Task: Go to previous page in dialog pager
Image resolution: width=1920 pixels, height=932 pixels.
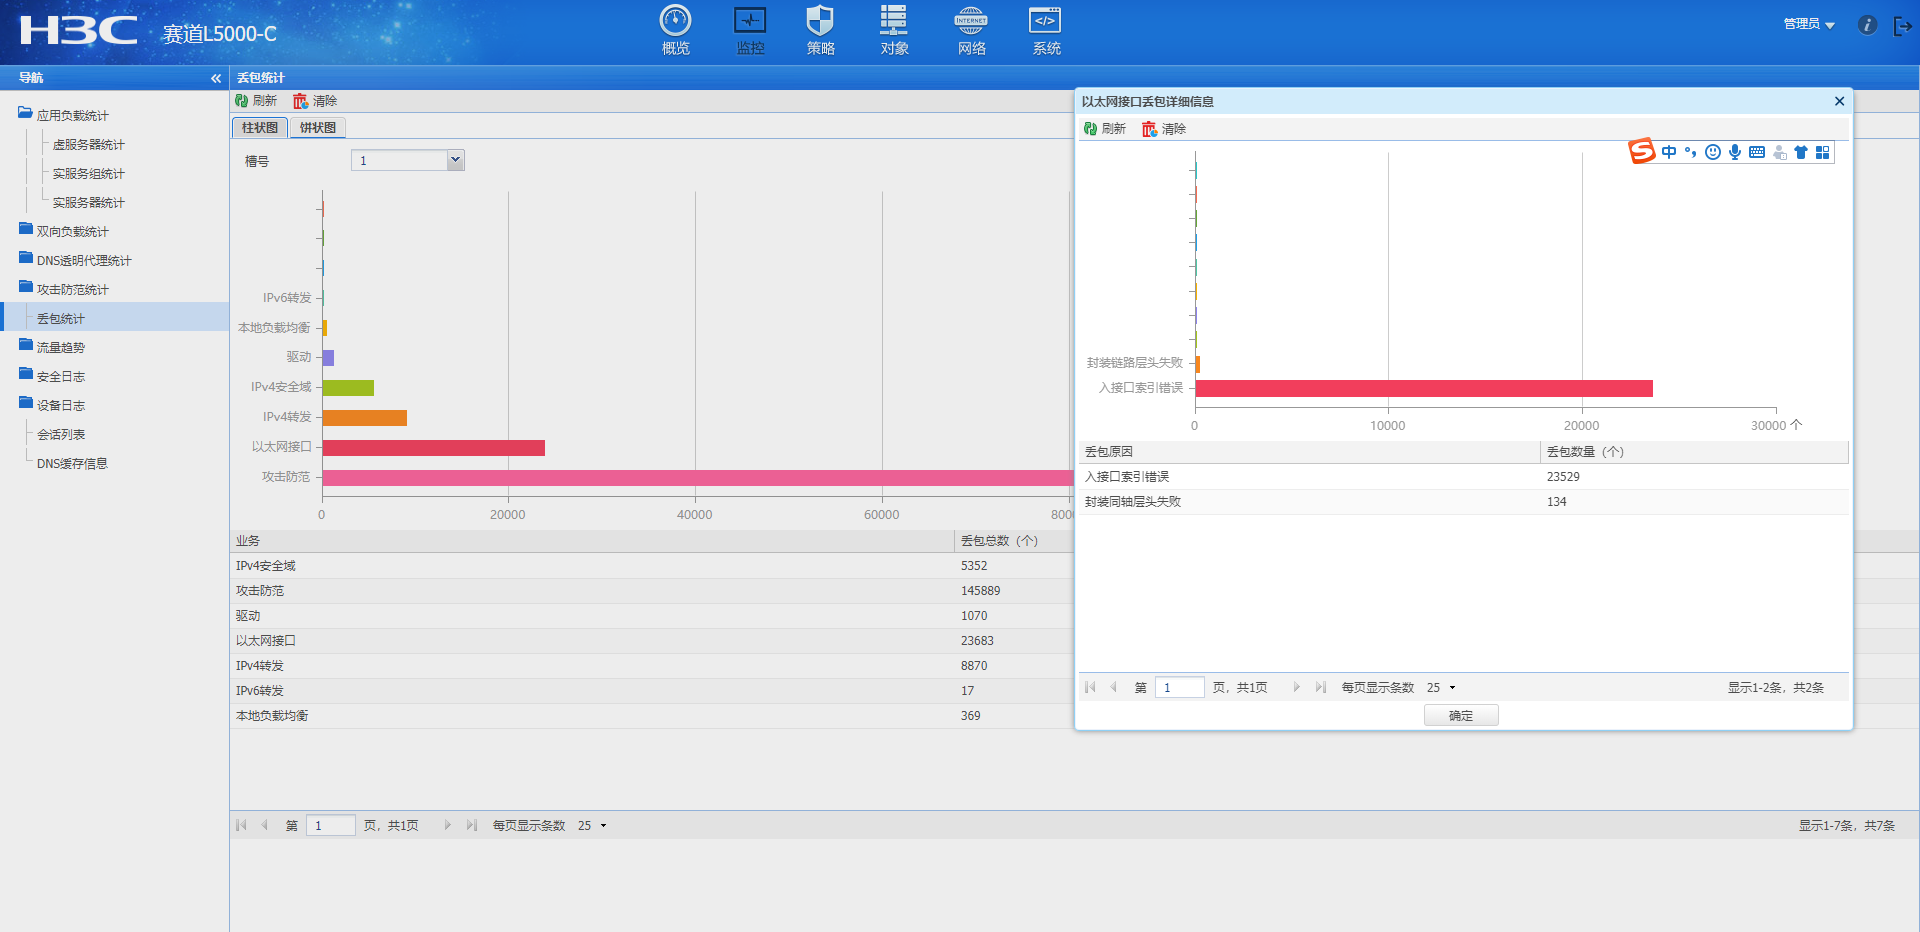Action: point(1113,687)
